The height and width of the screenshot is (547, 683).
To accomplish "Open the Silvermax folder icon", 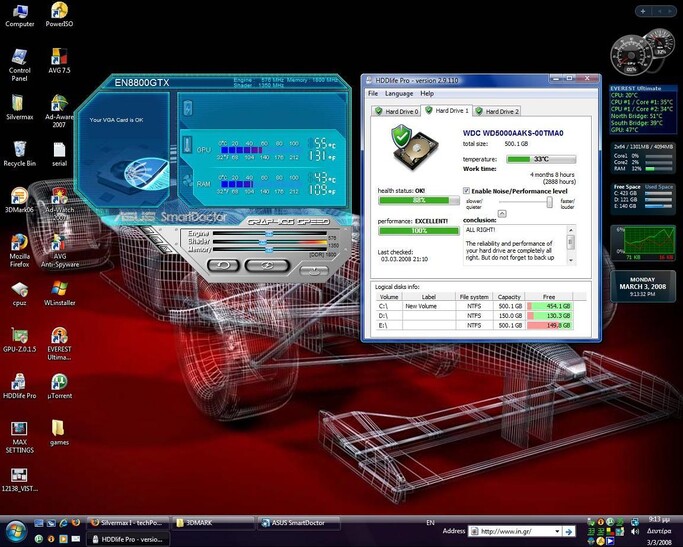I will (x=20, y=107).
